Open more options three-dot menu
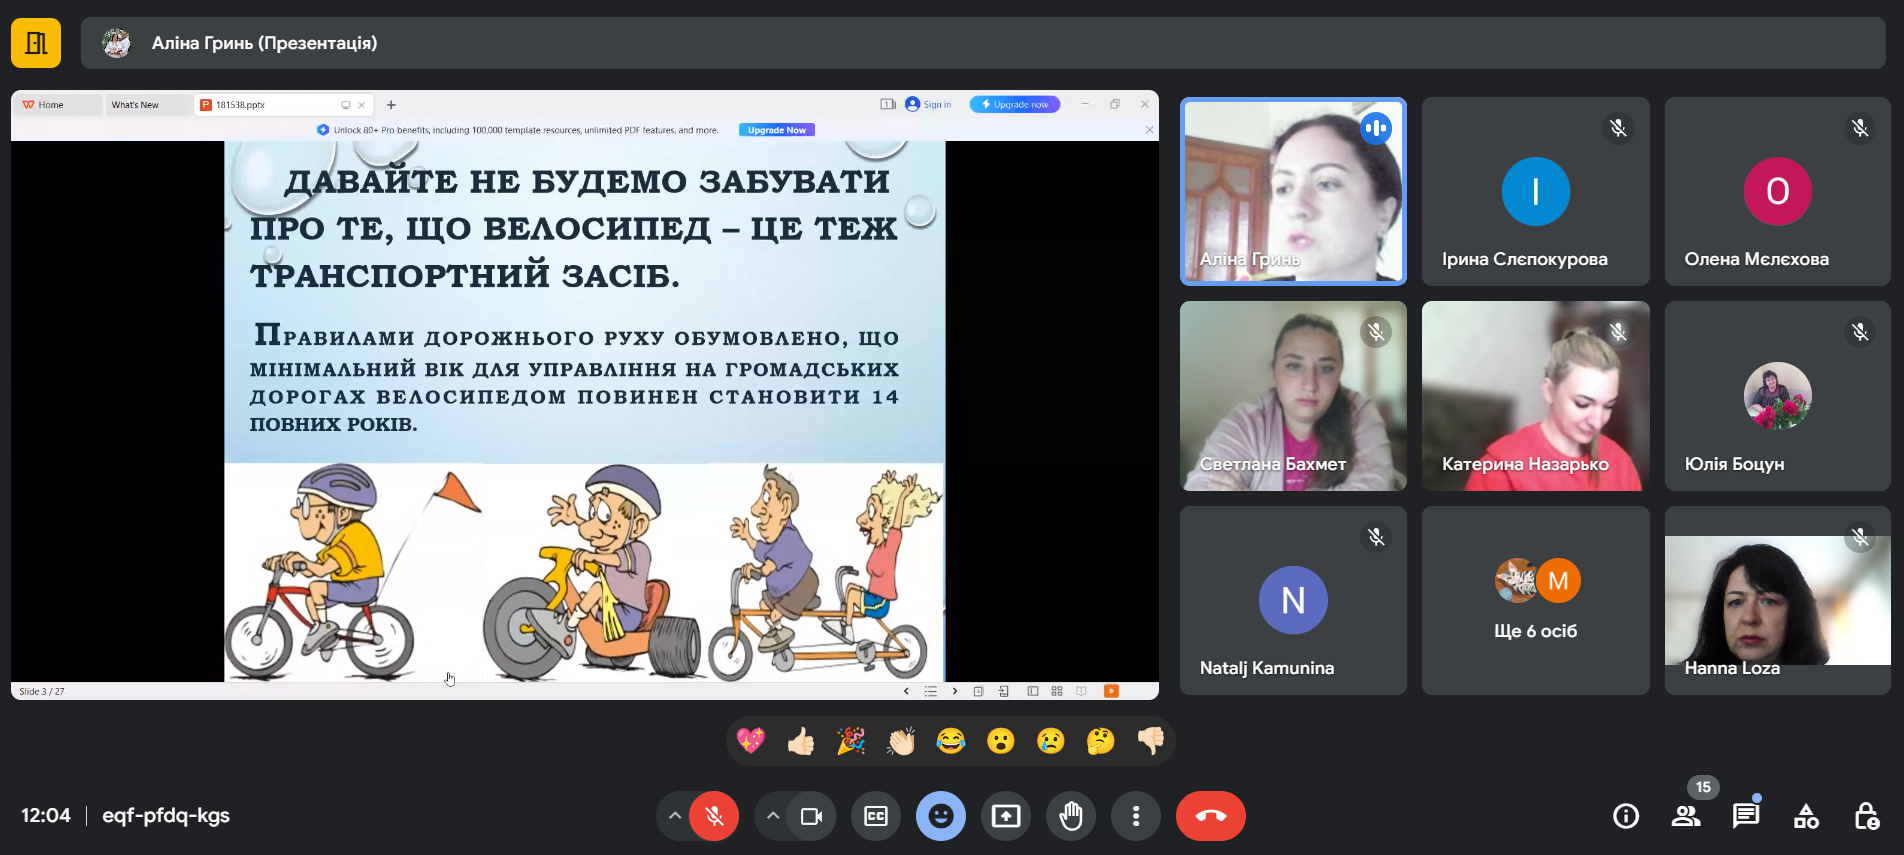This screenshot has height=855, width=1904. click(x=1136, y=816)
